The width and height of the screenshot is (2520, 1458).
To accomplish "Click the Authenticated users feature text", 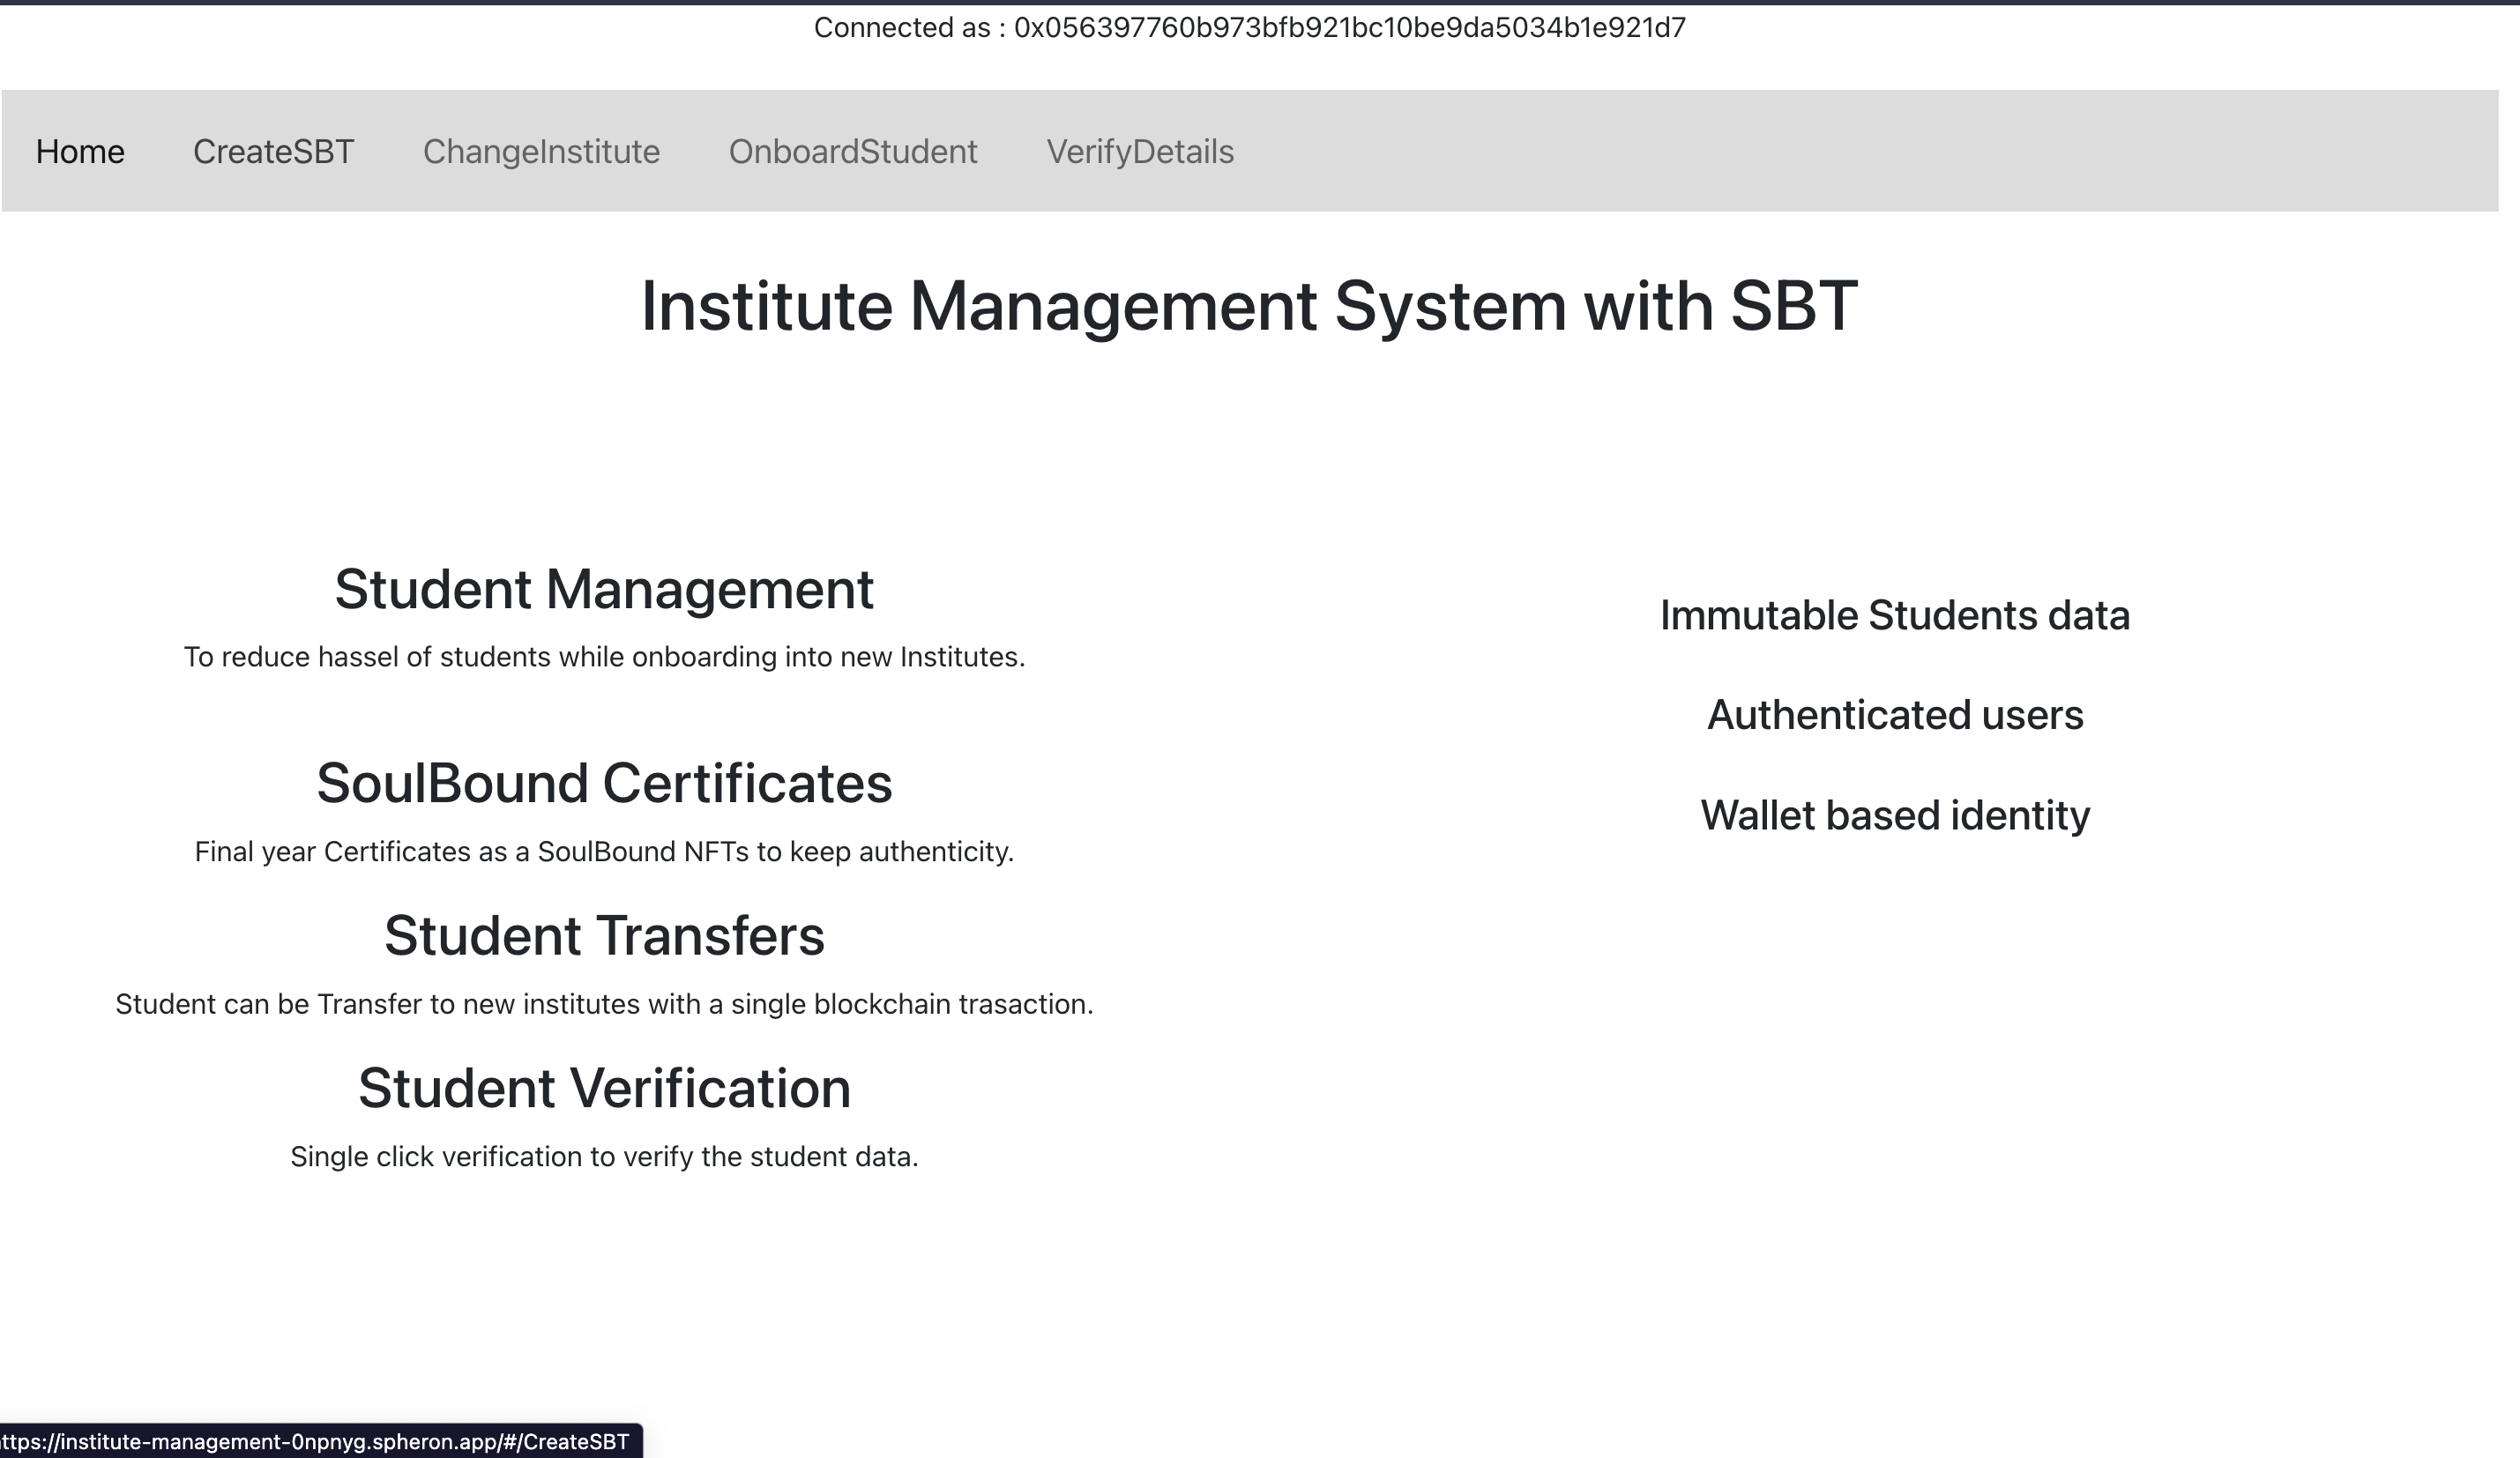I will (x=1895, y=714).
